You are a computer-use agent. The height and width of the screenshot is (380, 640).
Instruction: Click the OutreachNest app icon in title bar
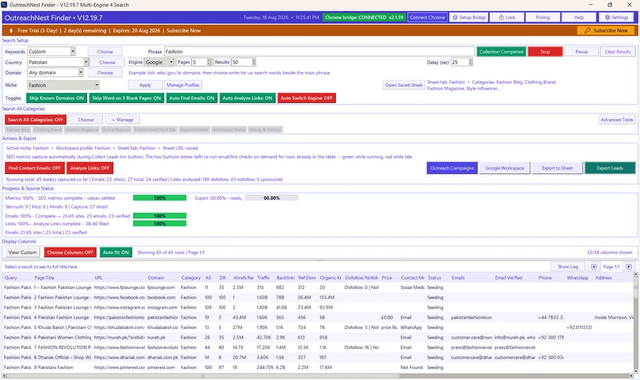pos(4,4)
